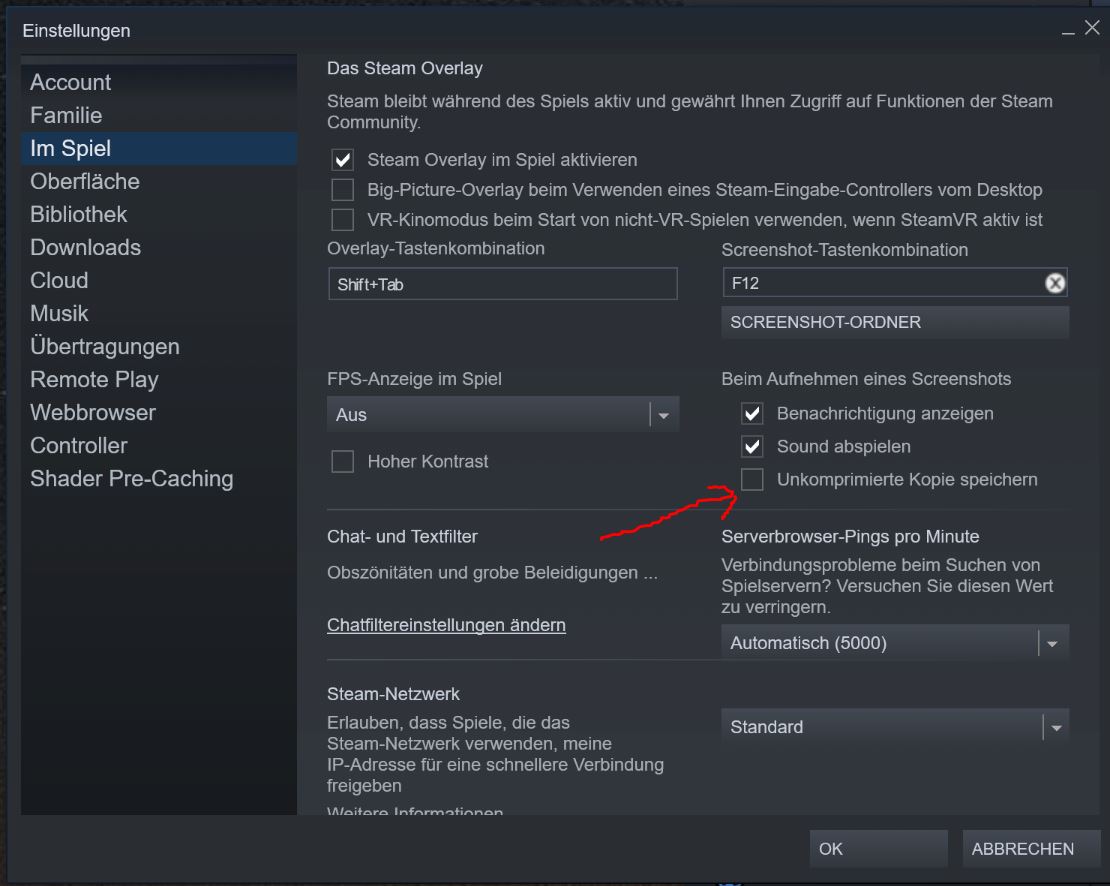
Task: Click the Overlay-Tastenkombination Shift+Tab field
Action: pyautogui.click(x=502, y=284)
